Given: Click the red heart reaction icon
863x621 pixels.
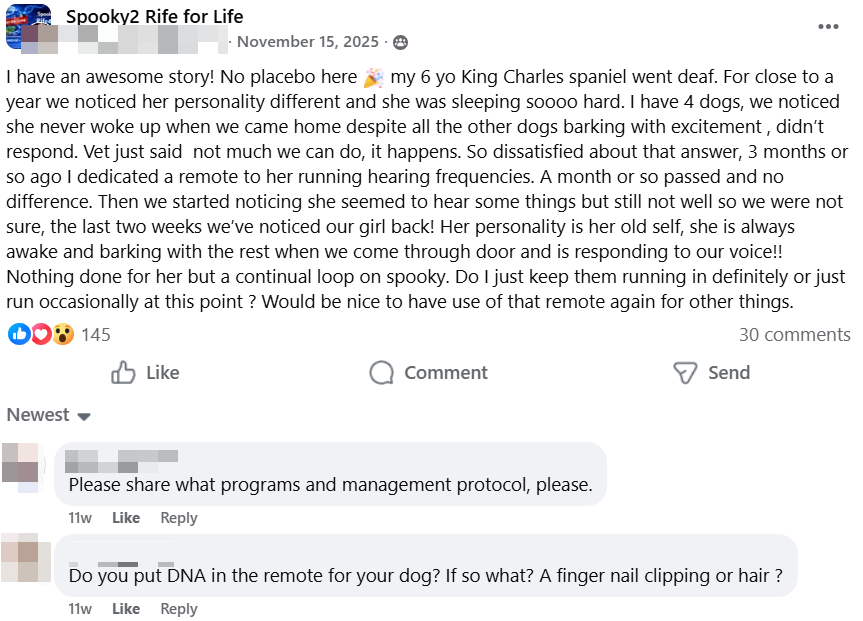Looking at the screenshot, I should point(41,334).
